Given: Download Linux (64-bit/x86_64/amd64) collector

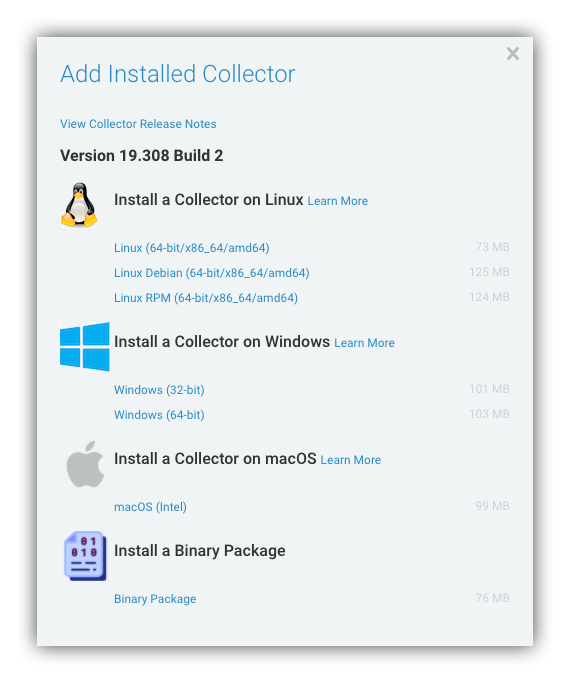Looking at the screenshot, I should (192, 248).
